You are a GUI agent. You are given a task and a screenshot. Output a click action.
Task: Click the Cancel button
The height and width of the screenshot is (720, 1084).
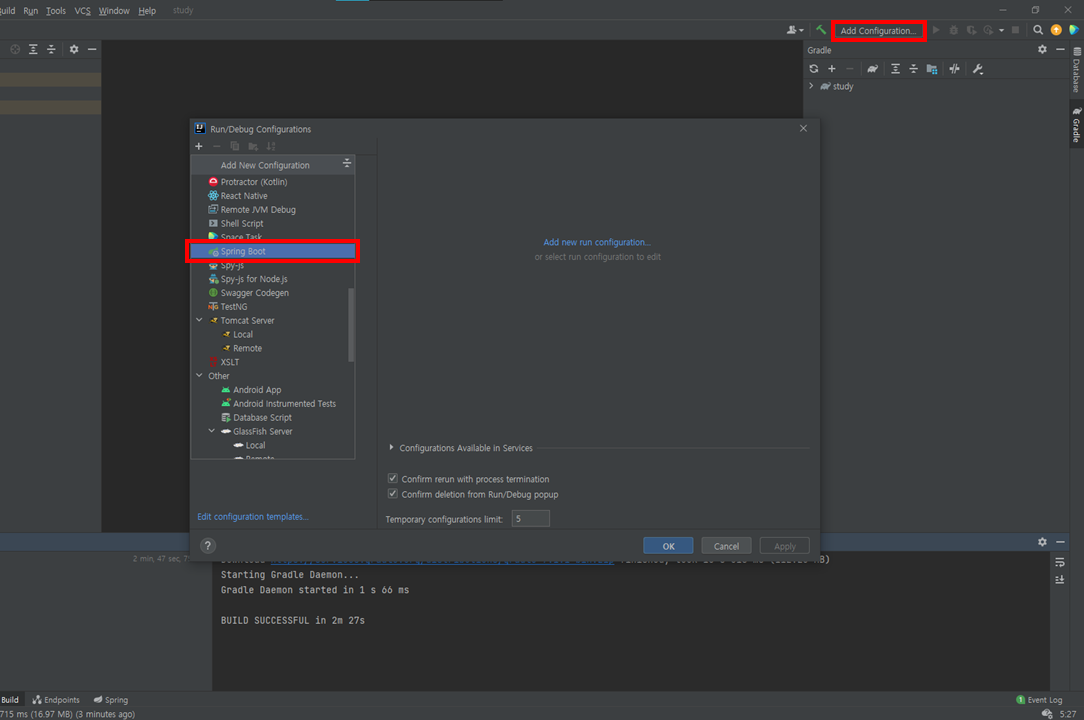726,546
